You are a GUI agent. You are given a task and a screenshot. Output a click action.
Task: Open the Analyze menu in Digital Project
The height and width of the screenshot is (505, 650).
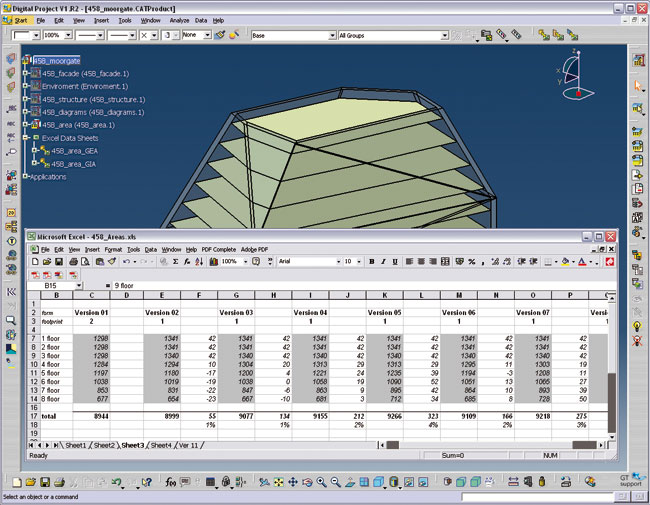(x=179, y=20)
